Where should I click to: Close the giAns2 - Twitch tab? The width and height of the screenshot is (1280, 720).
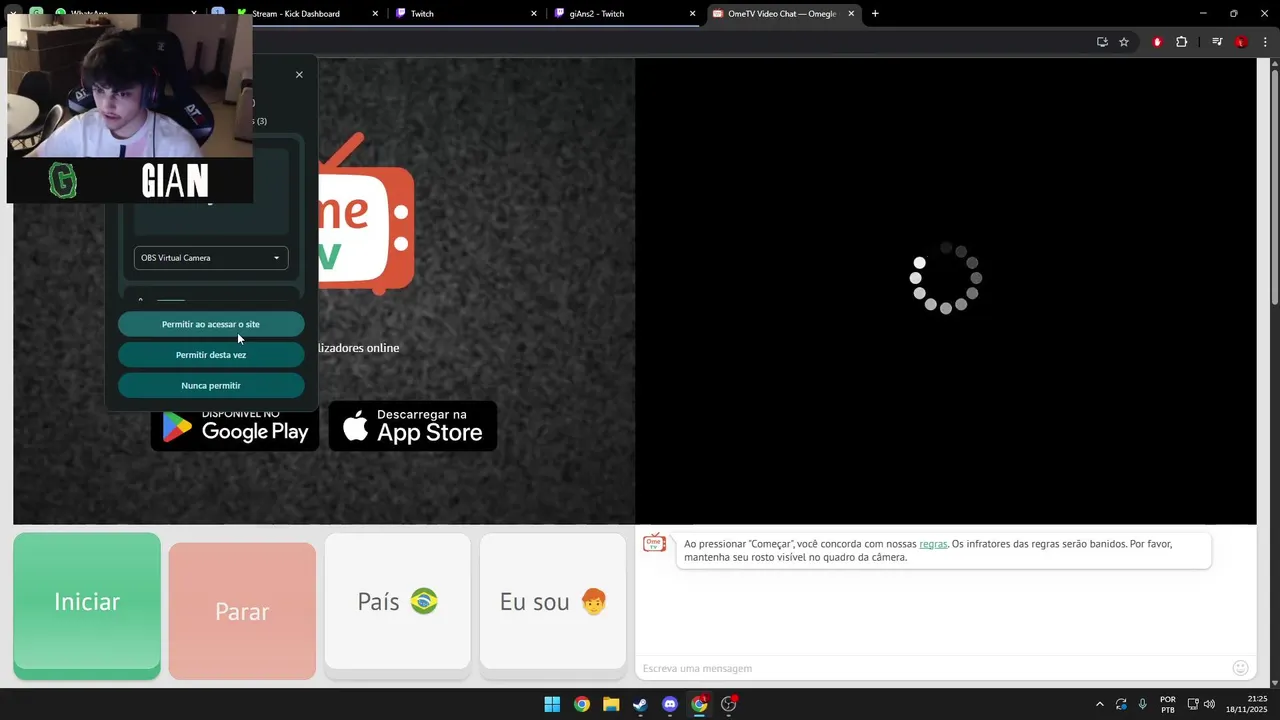(692, 14)
